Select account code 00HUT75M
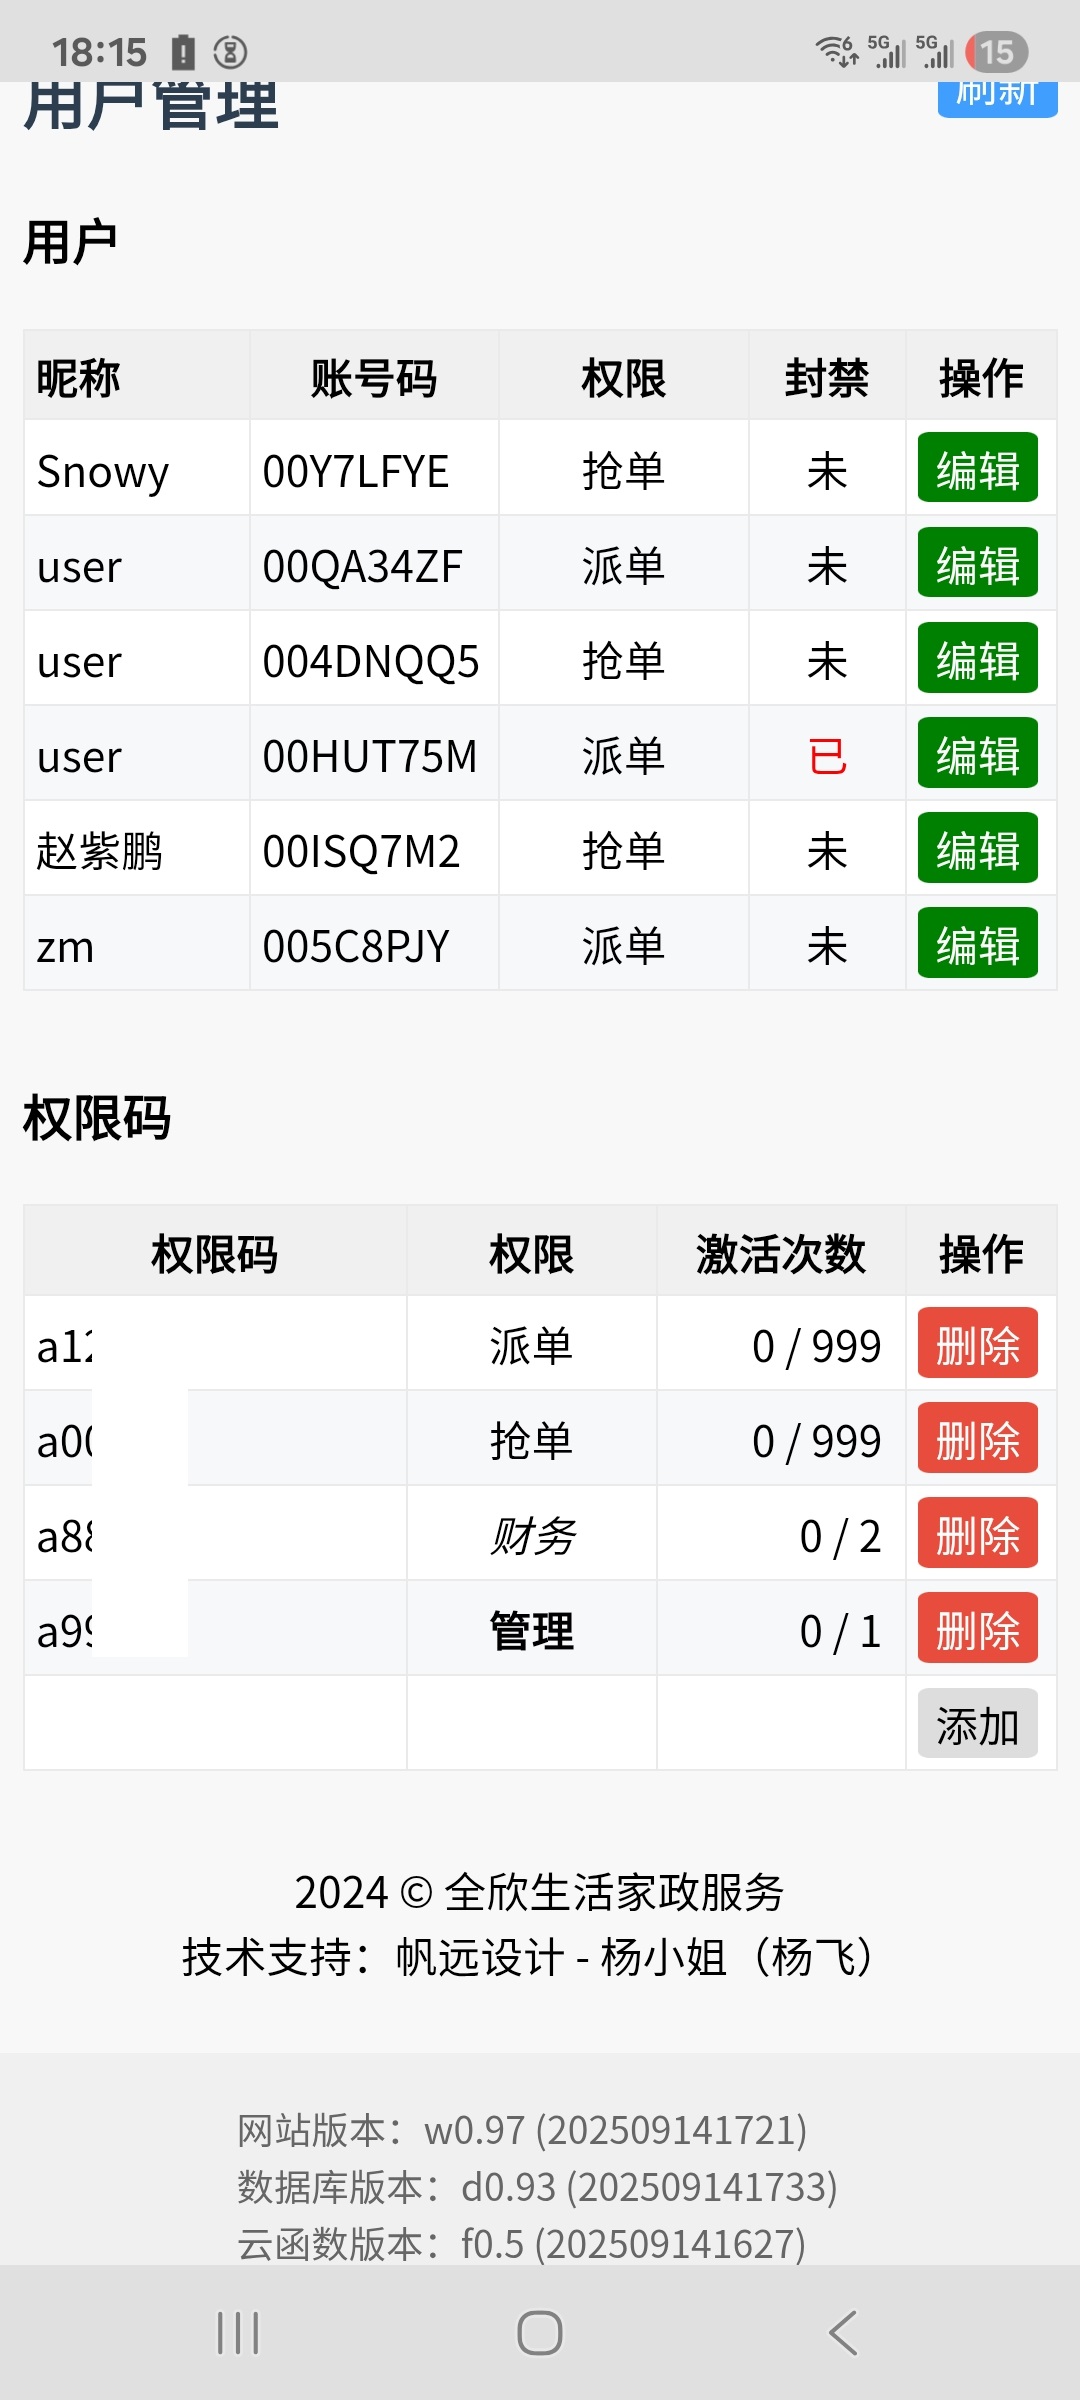The height and width of the screenshot is (2400, 1080). [370, 756]
